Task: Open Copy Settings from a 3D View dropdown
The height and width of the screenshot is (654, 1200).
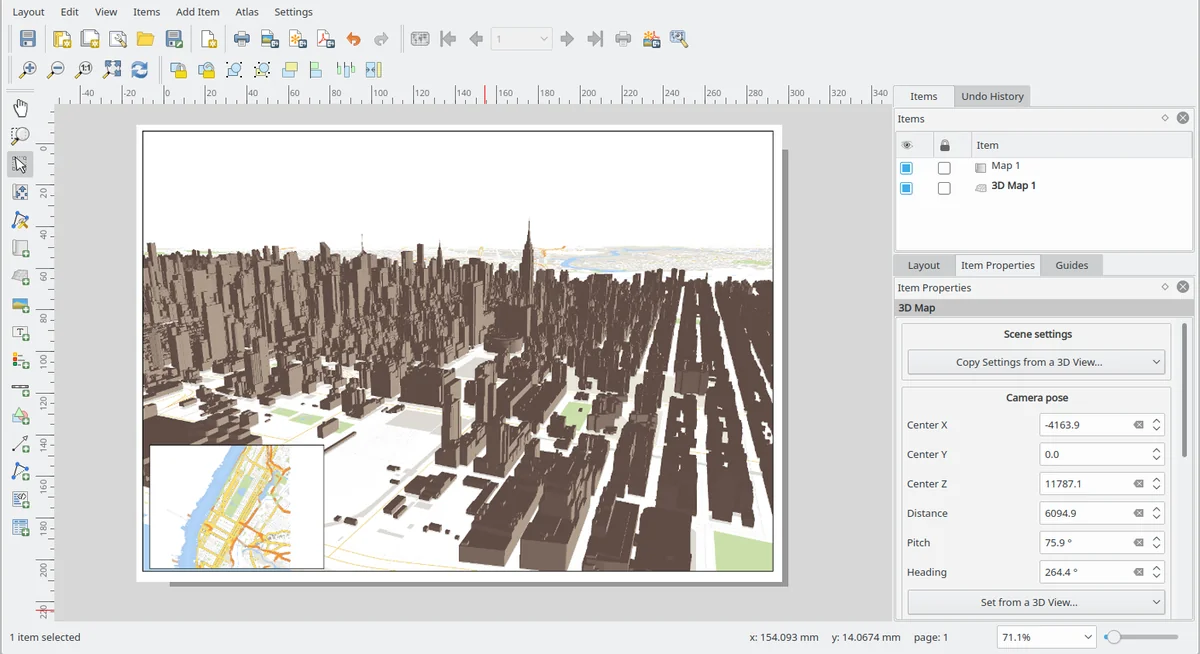Action: [x=1036, y=362]
